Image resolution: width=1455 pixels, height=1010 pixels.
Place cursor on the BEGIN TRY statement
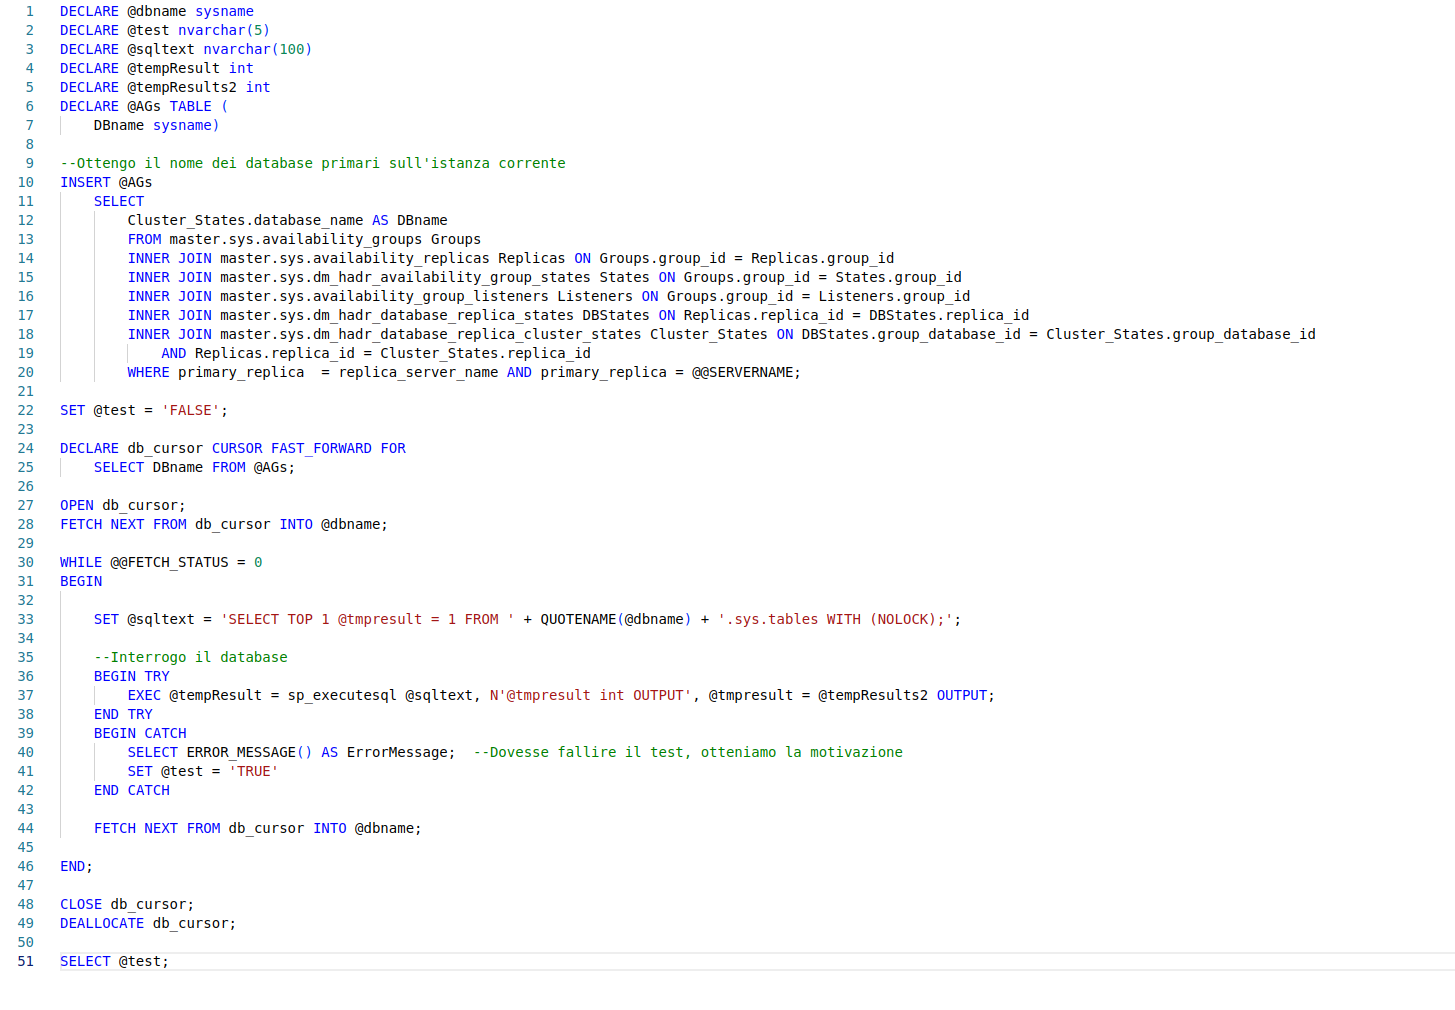click(131, 676)
